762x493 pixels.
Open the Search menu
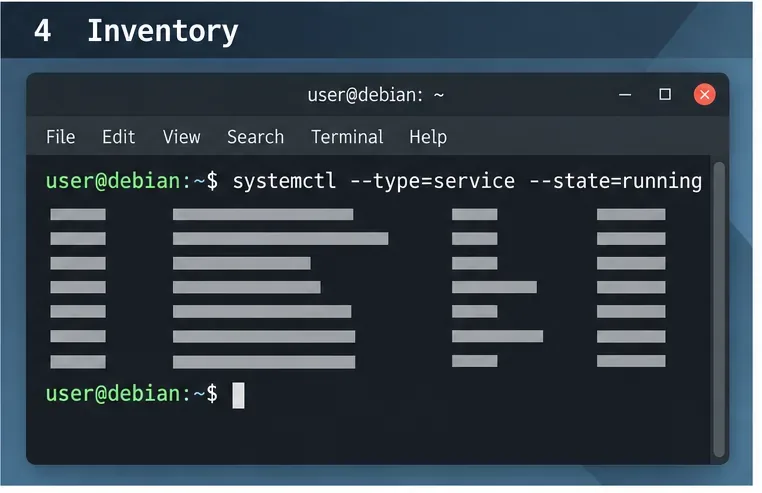click(255, 137)
